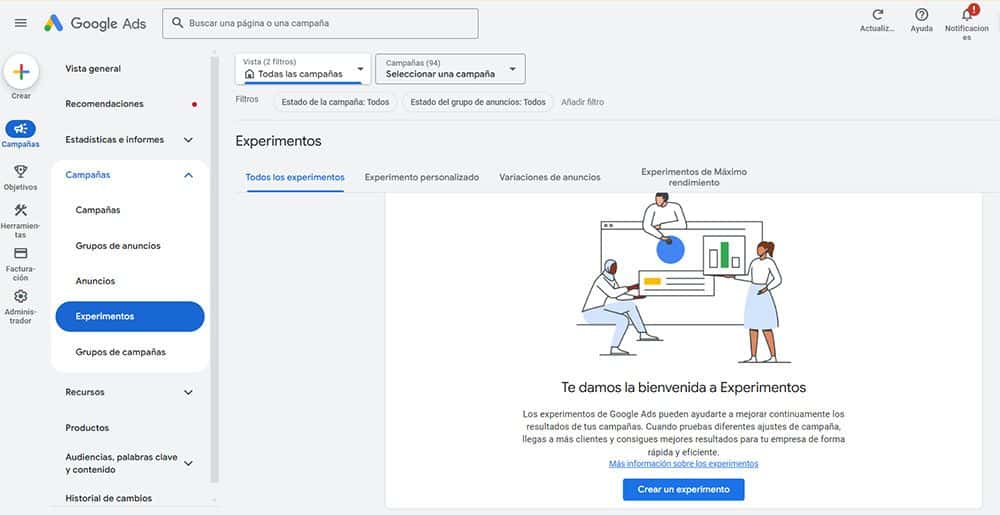Image resolution: width=1000 pixels, height=515 pixels.
Task: Switch to Todos los experimentos tab
Action: 295,177
